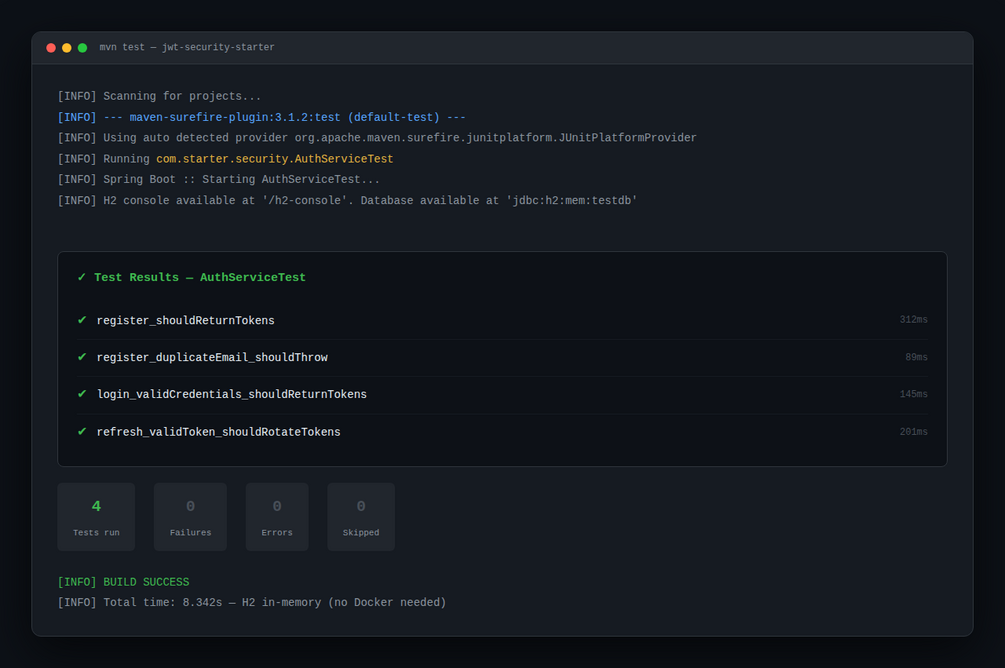
Task: Click the H2 console available log line
Action: (347, 201)
